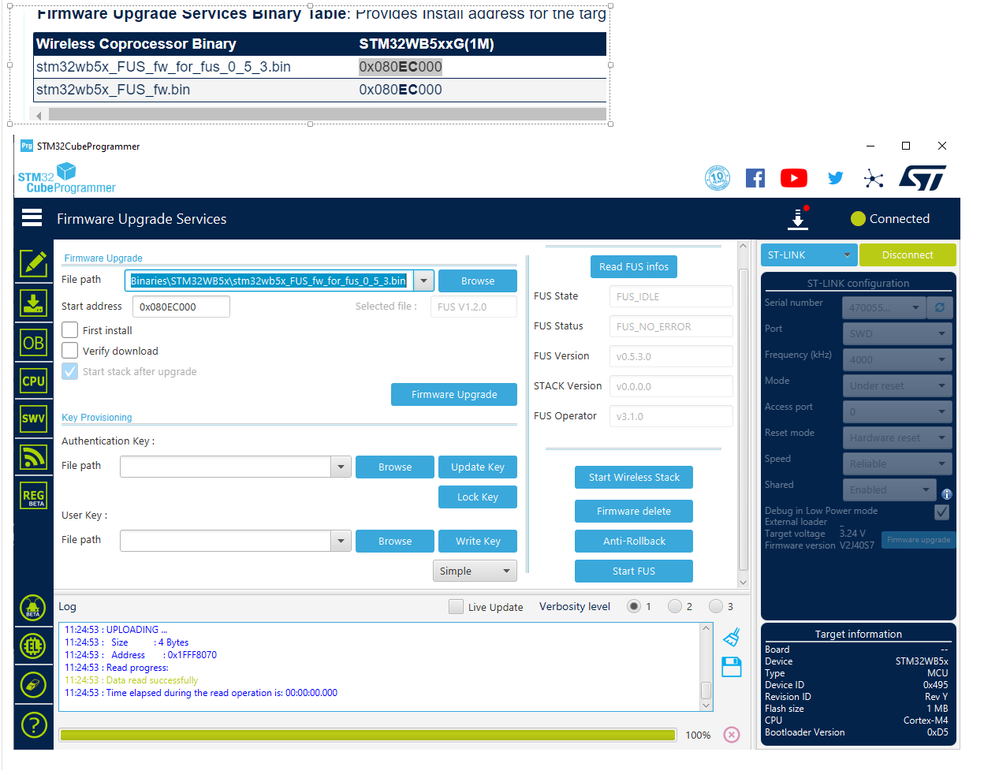
Task: Click the ST logo
Action: 922,178
